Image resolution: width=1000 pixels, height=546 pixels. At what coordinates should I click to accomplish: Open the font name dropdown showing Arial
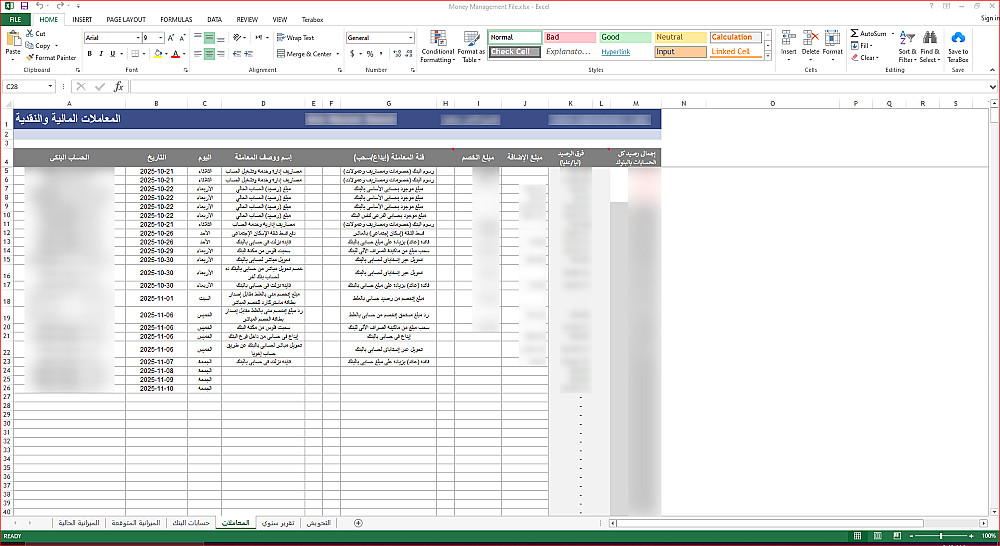(137, 38)
